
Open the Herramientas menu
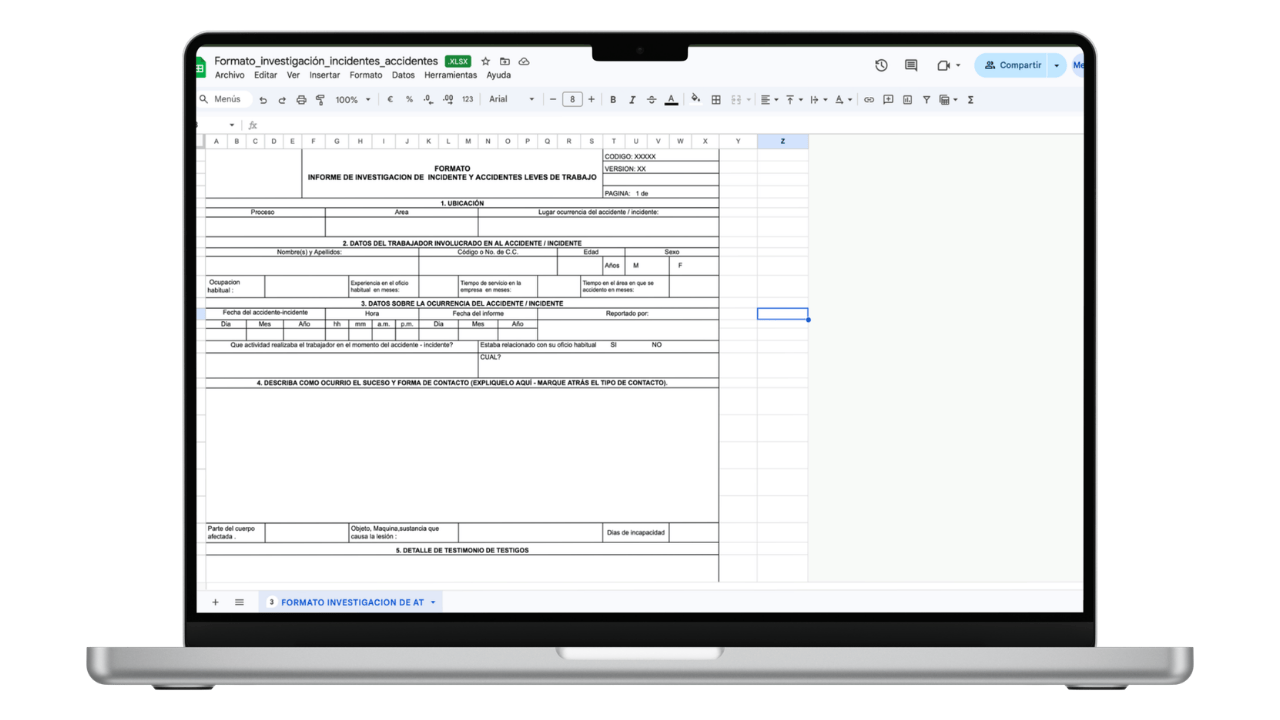pyautogui.click(x=451, y=74)
